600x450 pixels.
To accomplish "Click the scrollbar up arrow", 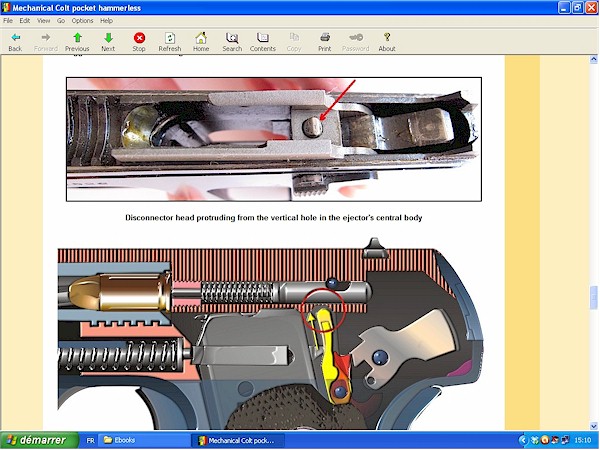I will (x=593, y=59).
